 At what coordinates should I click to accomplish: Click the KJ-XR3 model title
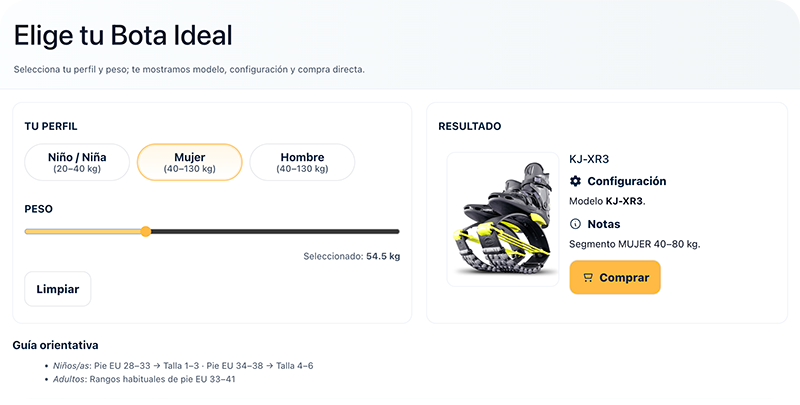point(589,159)
